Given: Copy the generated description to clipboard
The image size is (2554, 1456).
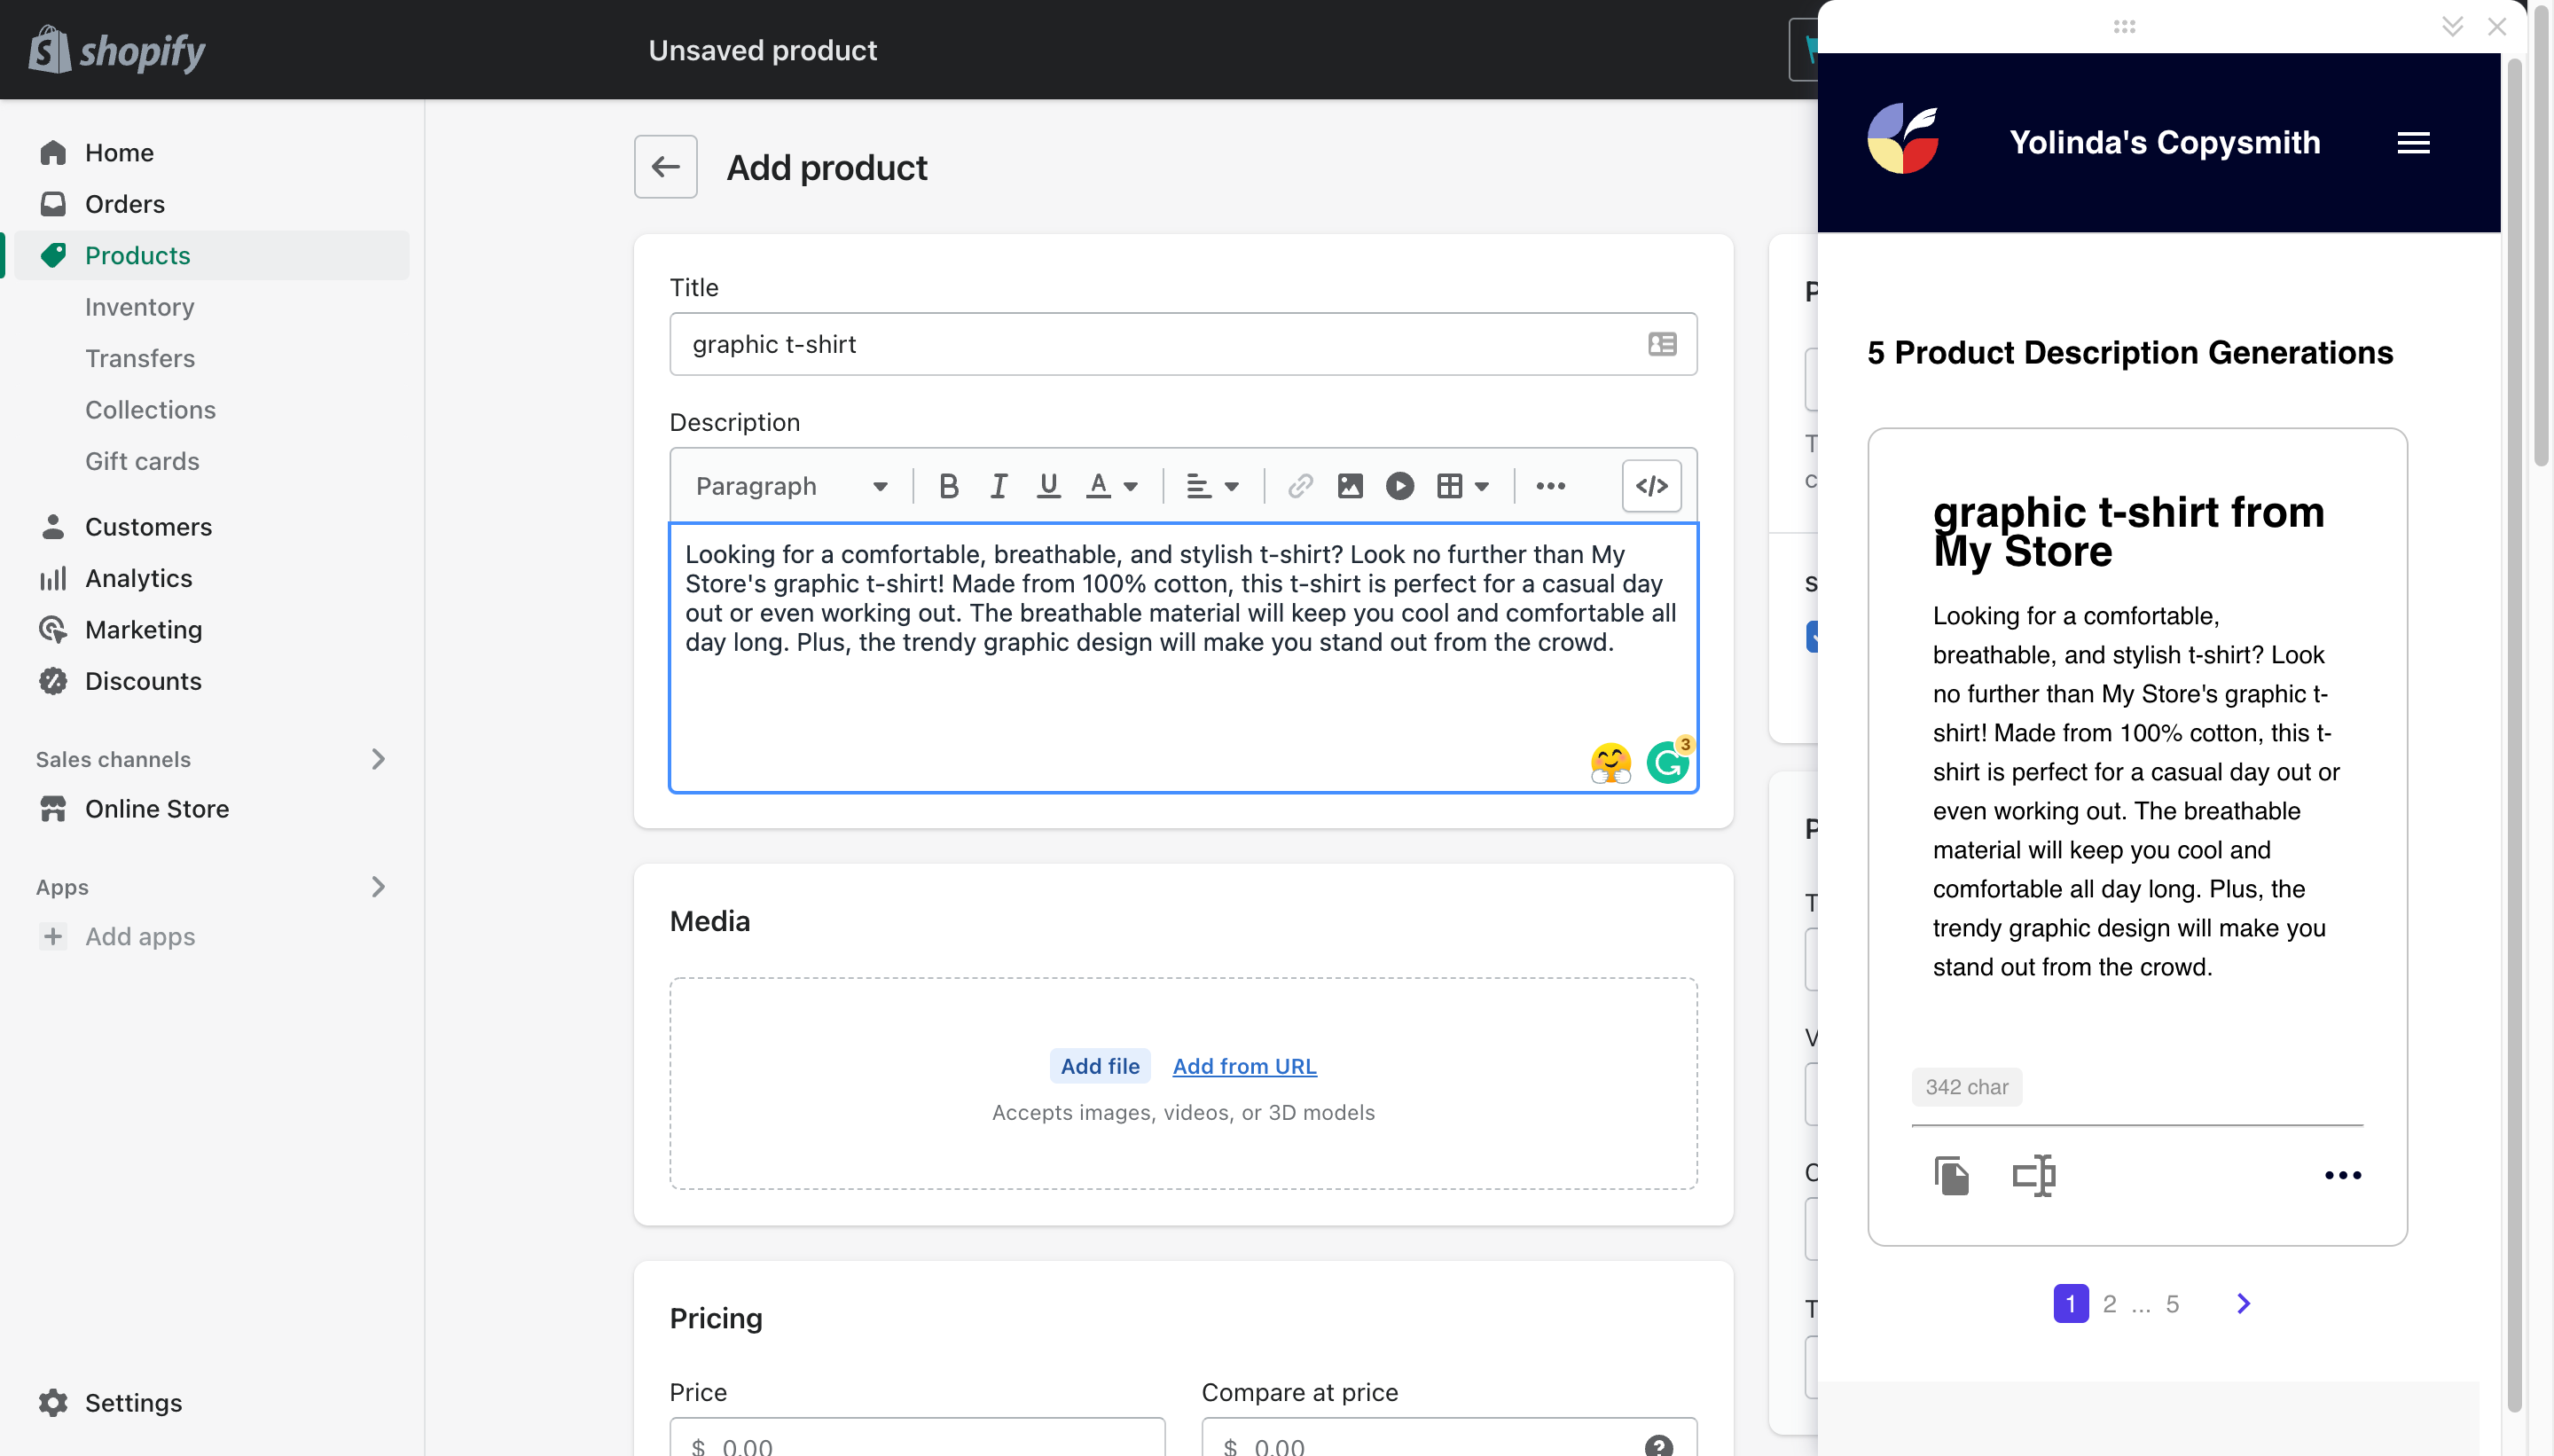Looking at the screenshot, I should click(x=1951, y=1175).
